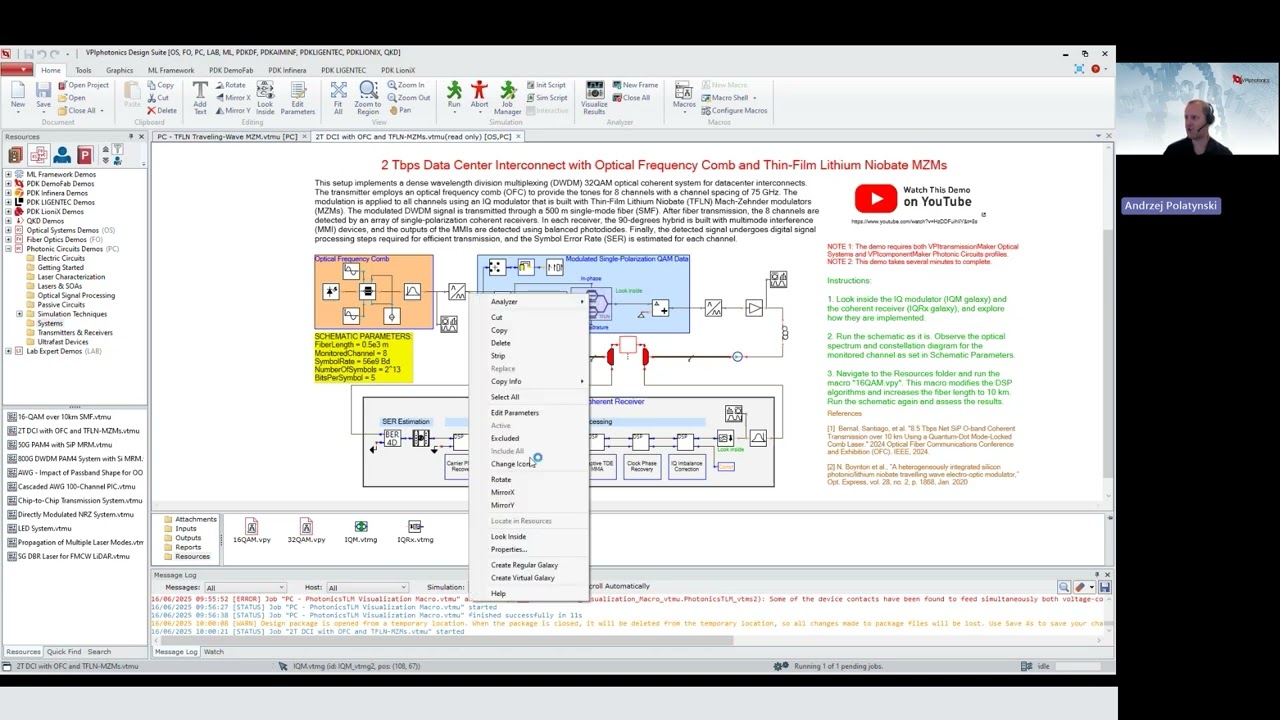Click Rotate in the Editing group

point(229,85)
